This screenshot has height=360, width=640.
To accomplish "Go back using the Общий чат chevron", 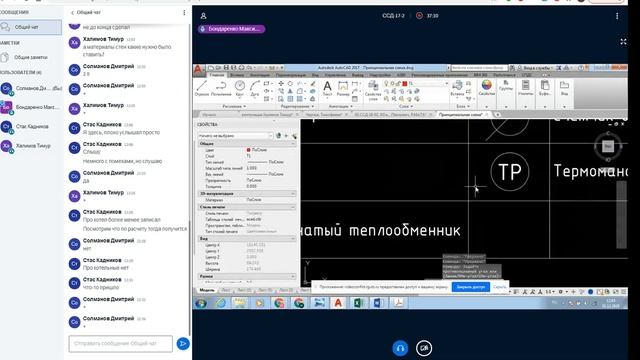I will 73,13.
